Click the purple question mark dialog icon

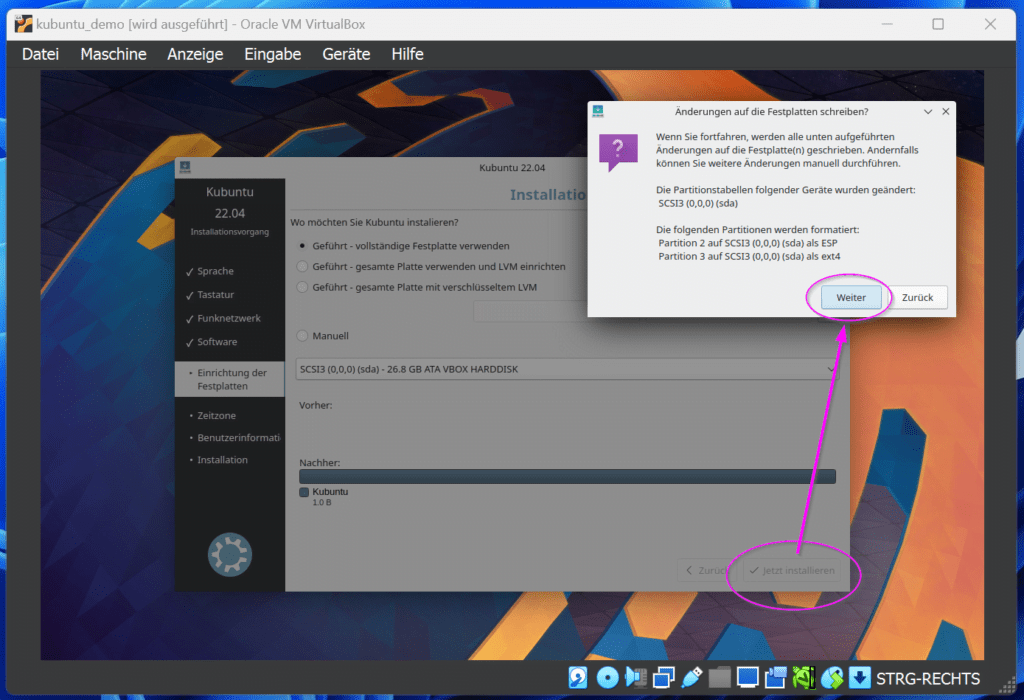coord(618,152)
